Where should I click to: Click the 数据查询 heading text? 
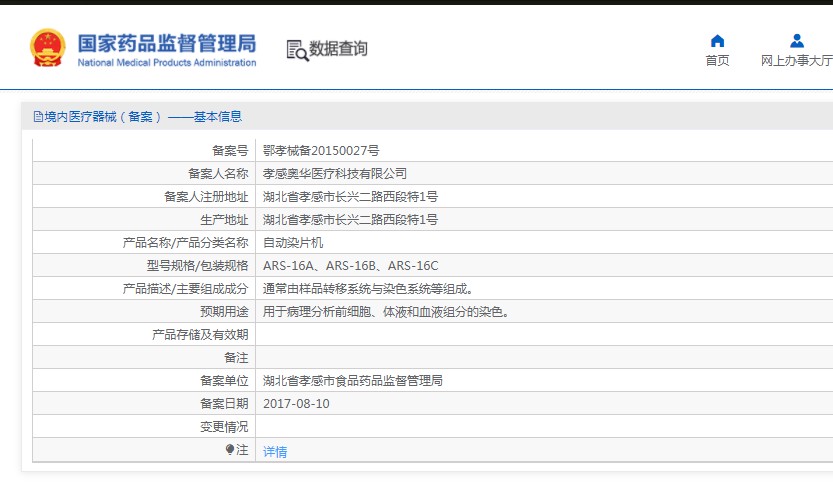point(338,48)
